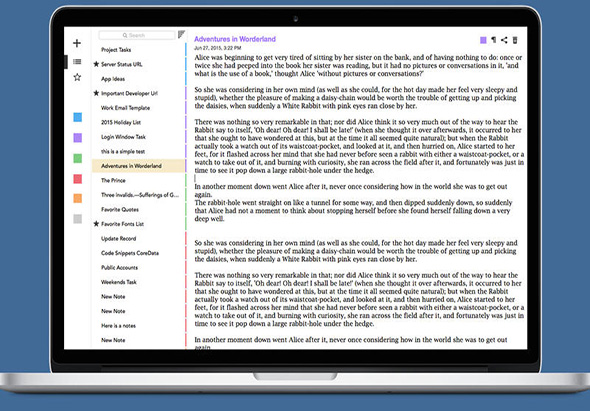Select Login Window Task note
Image resolution: width=590 pixels, height=411 pixels.
(x=138, y=137)
